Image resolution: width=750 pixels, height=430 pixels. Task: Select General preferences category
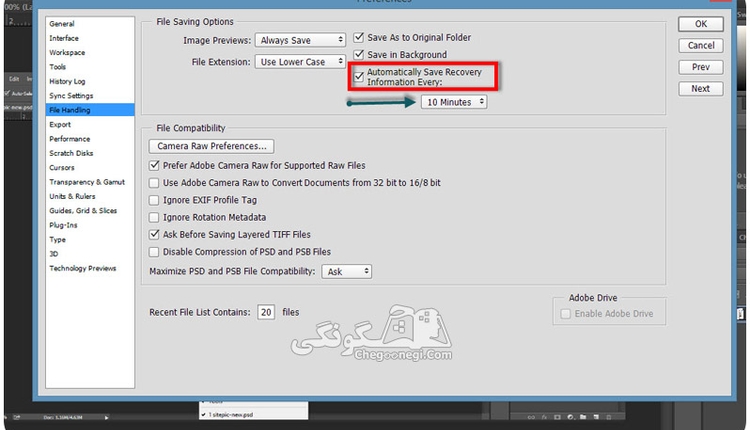pyautogui.click(x=62, y=23)
